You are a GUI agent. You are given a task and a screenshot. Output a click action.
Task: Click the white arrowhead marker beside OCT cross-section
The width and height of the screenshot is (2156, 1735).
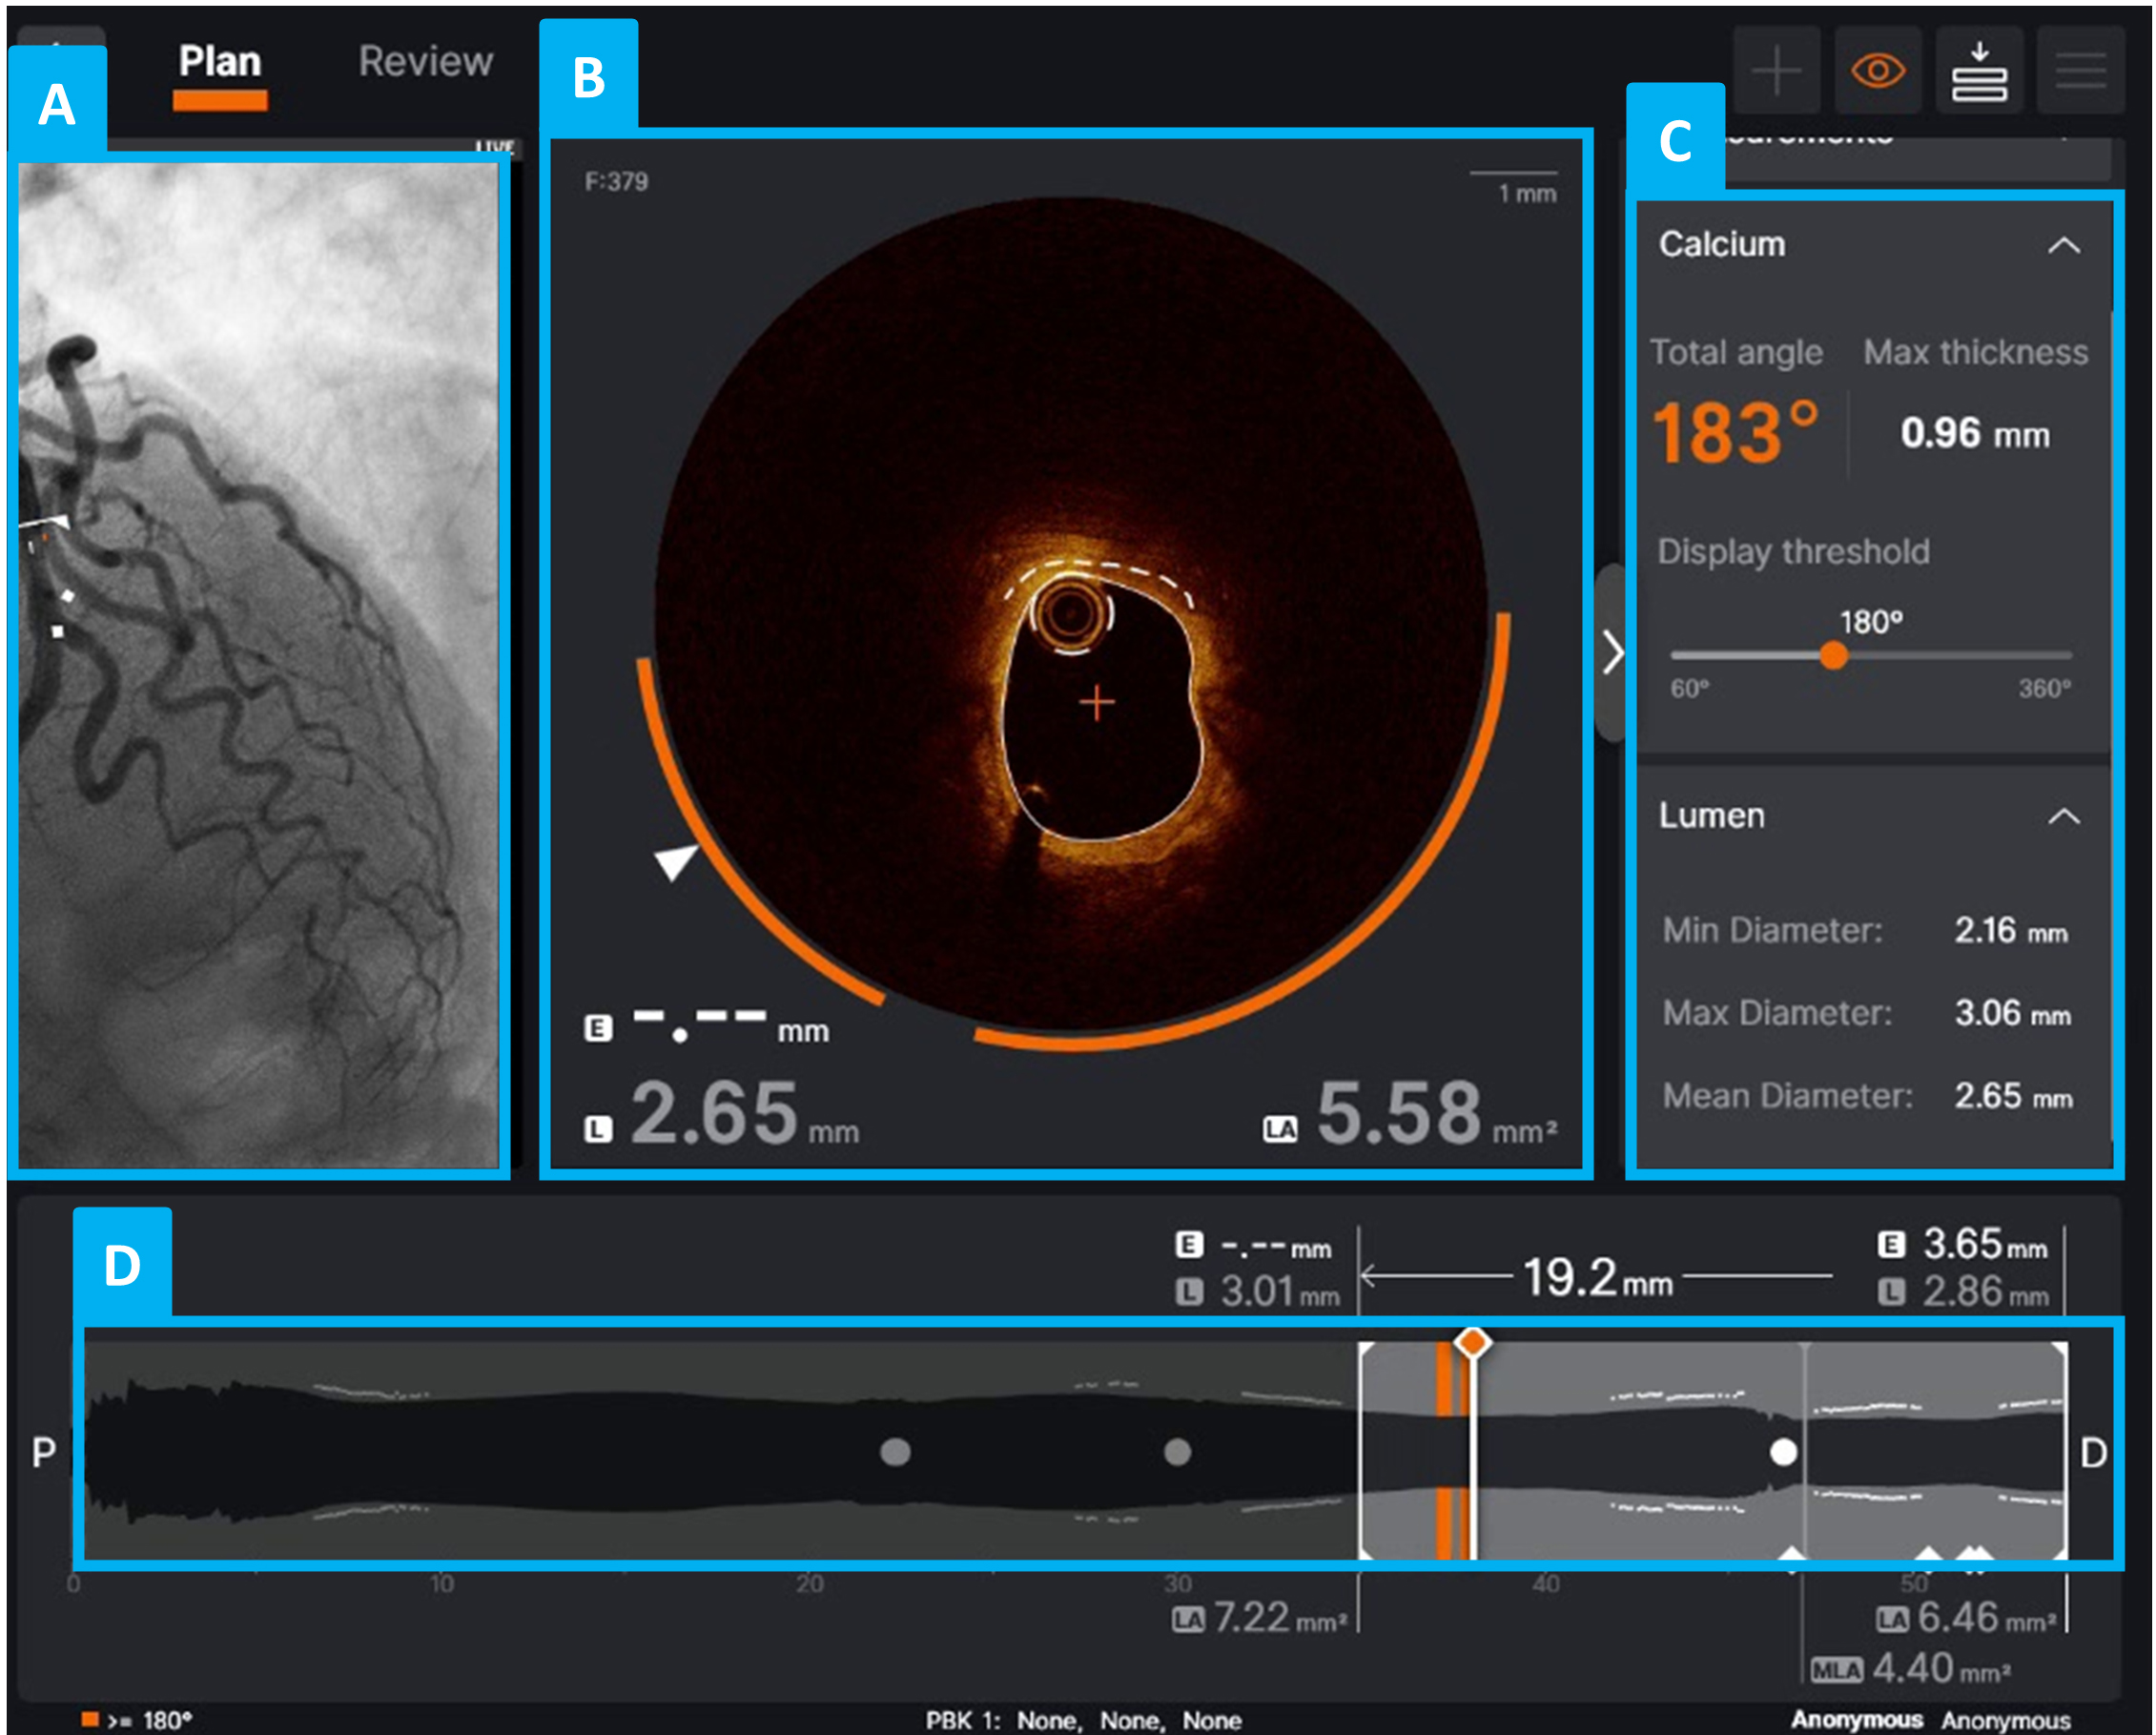pyautogui.click(x=675, y=861)
